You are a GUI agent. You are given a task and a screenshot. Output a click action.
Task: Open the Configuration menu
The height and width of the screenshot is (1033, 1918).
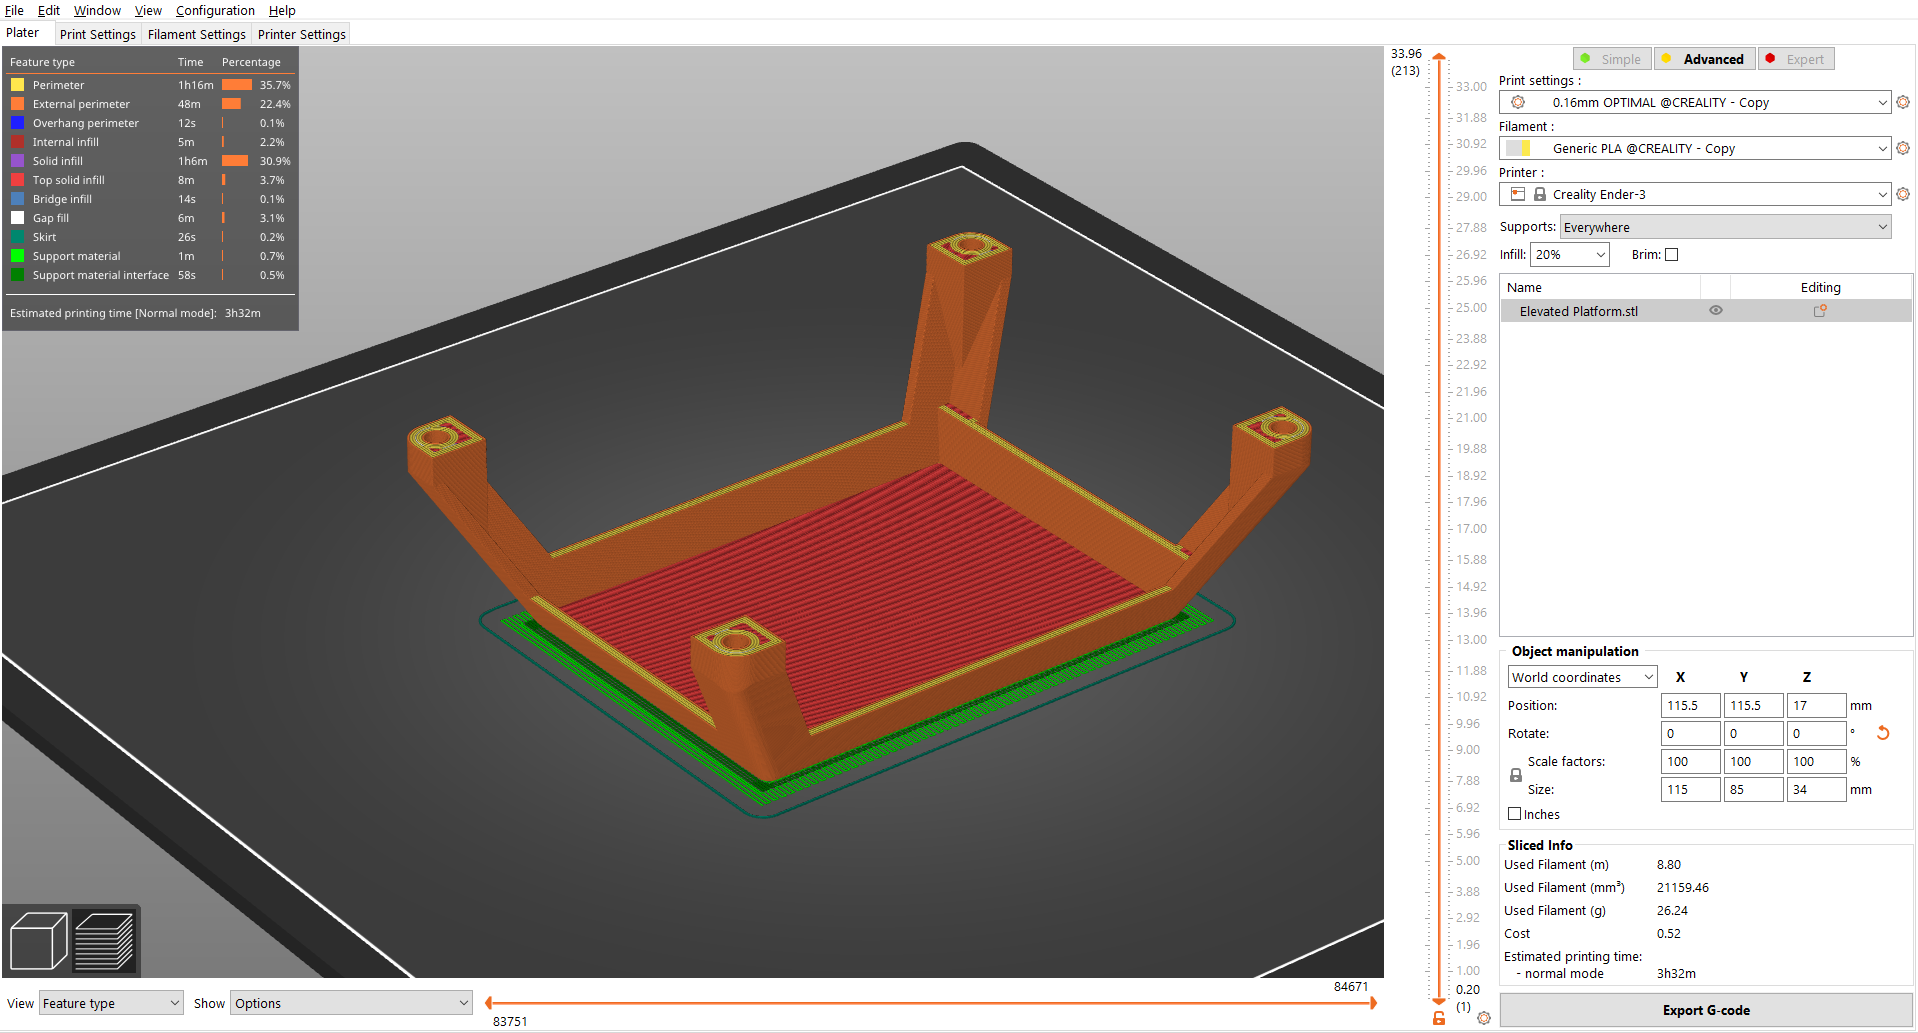pyautogui.click(x=215, y=10)
